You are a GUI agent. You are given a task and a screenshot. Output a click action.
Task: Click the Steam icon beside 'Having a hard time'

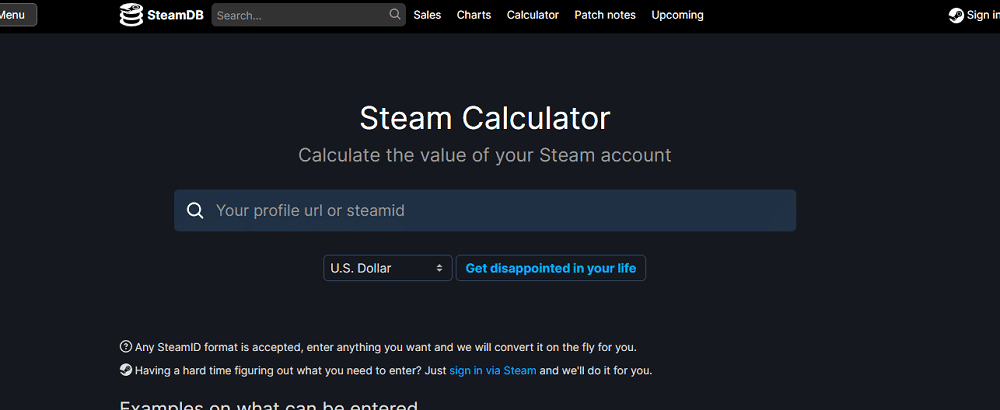point(126,370)
